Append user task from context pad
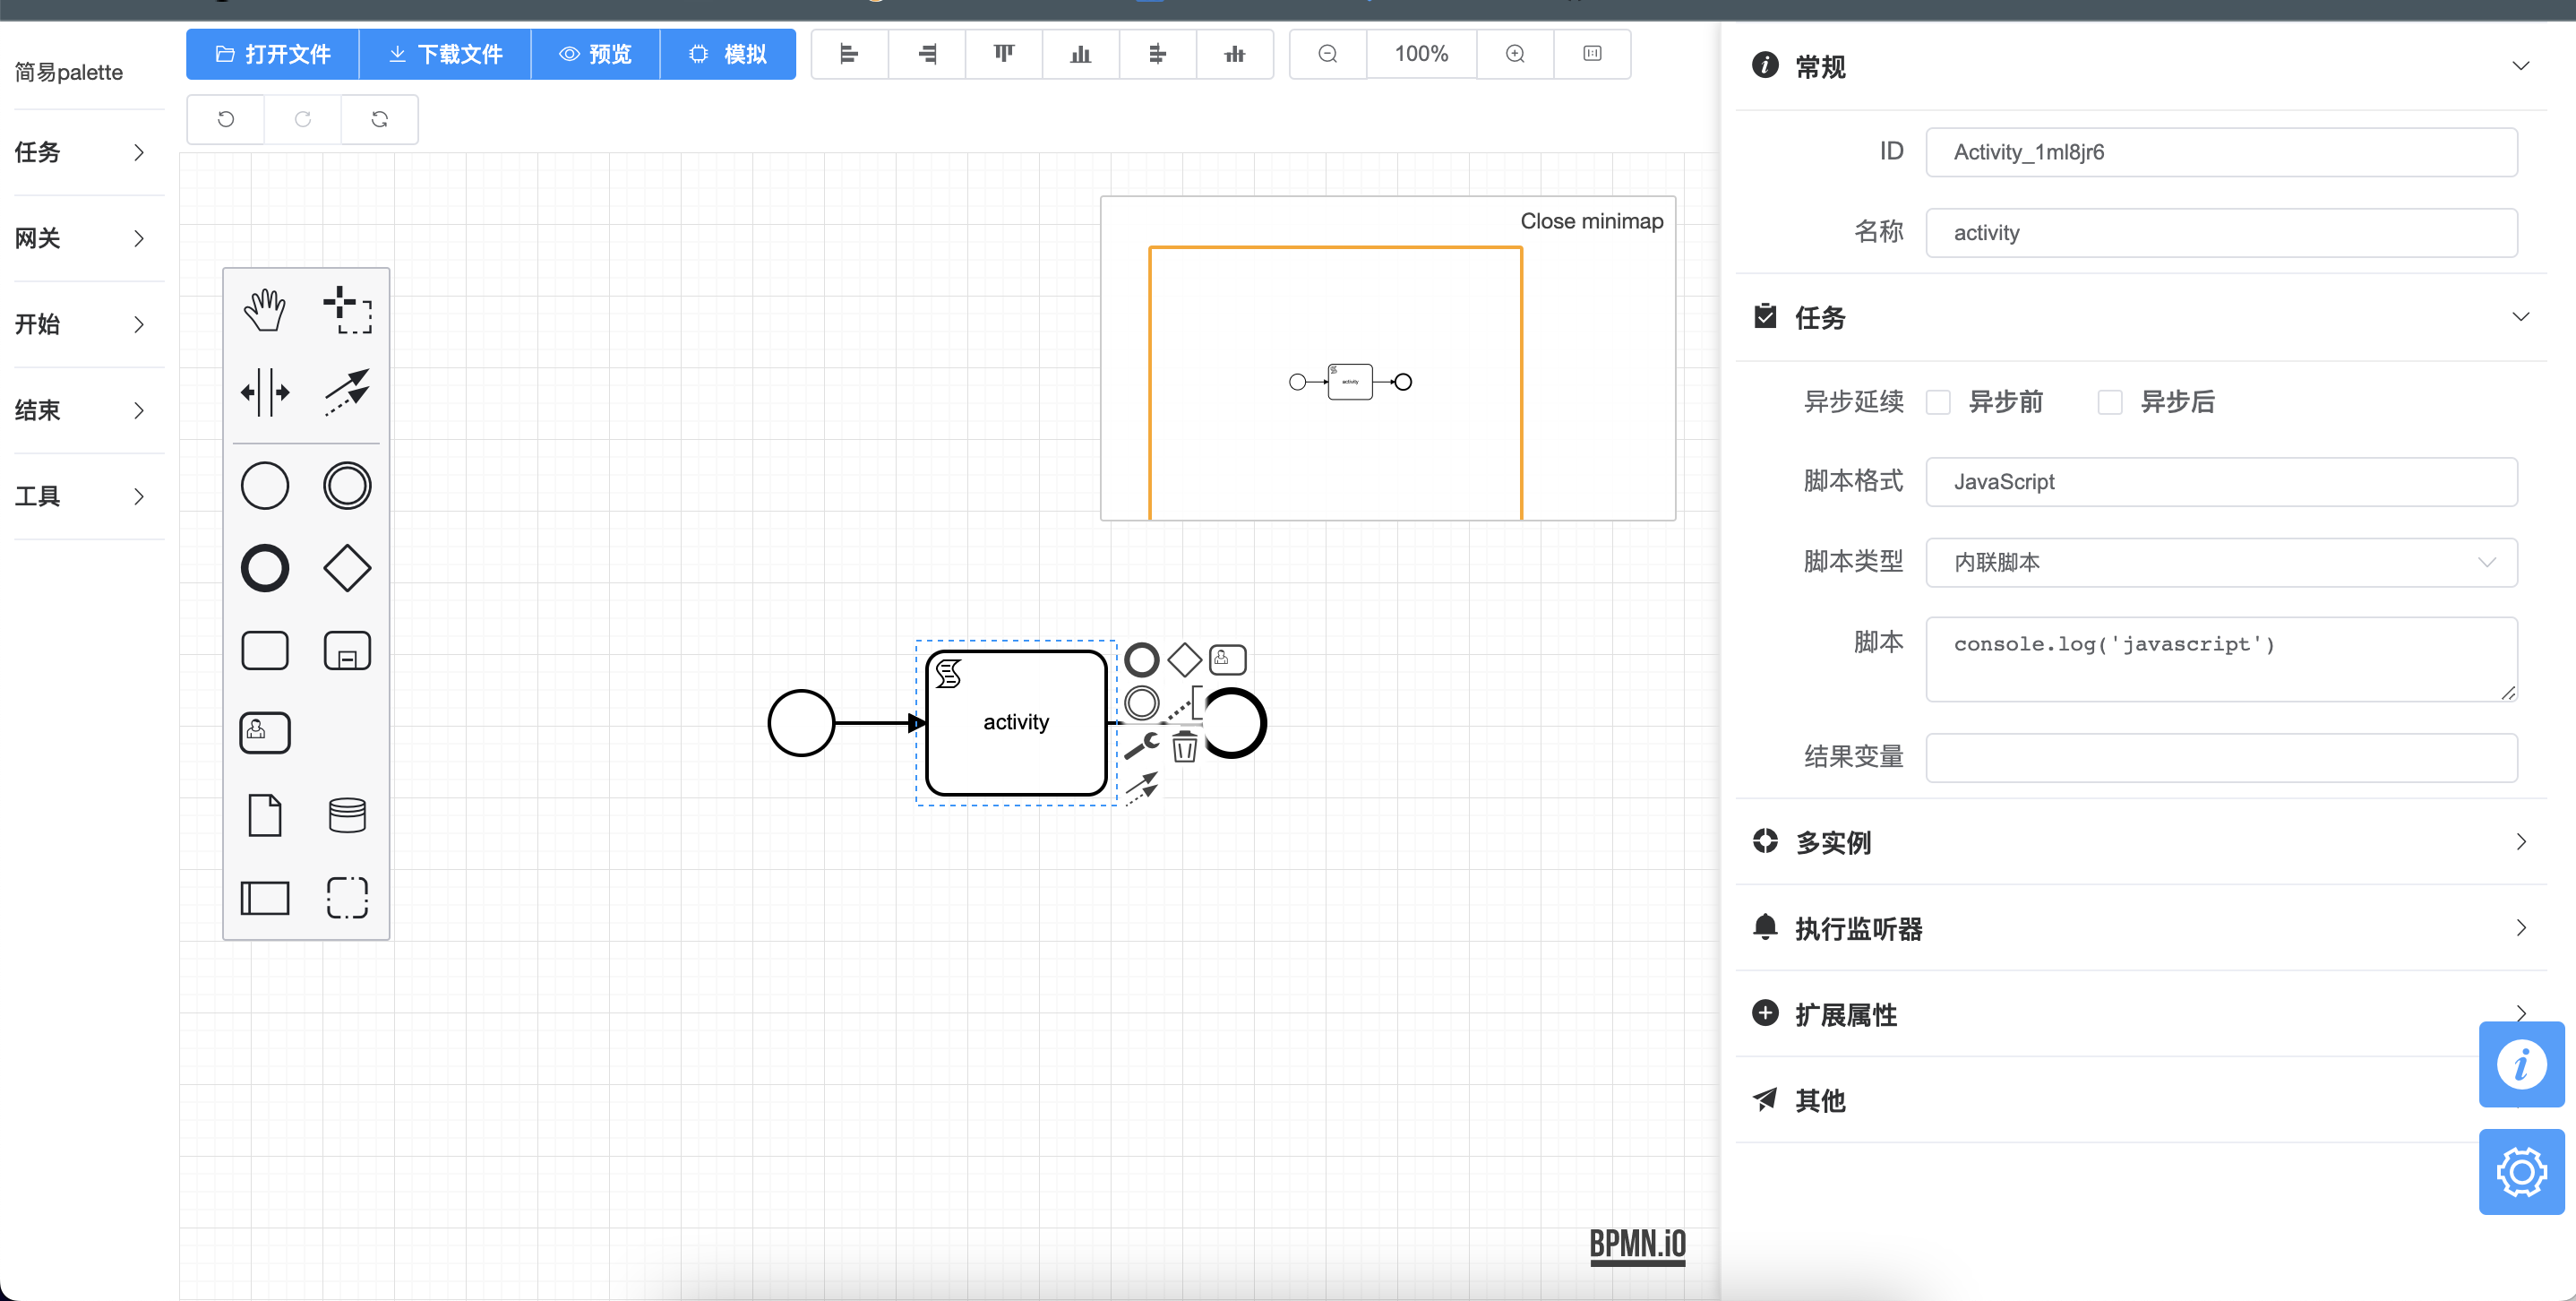The height and width of the screenshot is (1301, 2576). (x=1227, y=660)
